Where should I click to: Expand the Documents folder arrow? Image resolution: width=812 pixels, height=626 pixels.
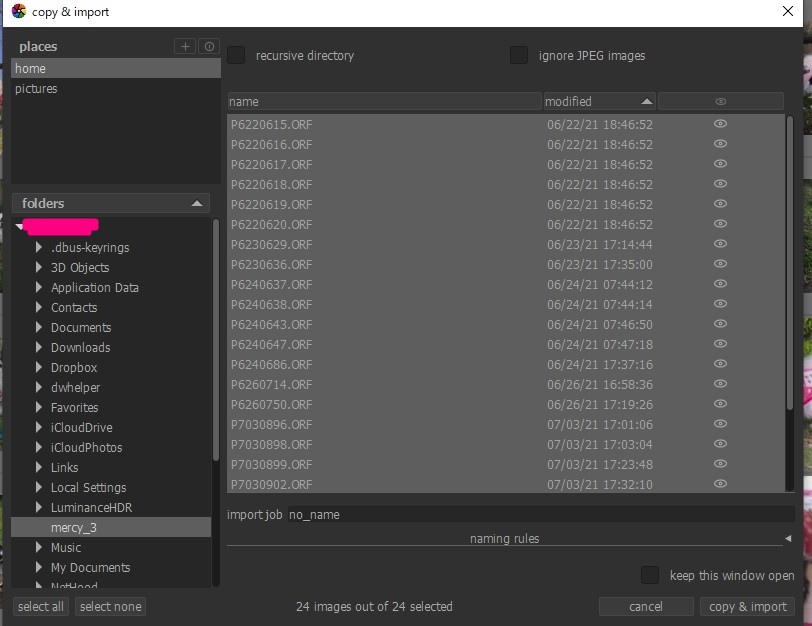pyautogui.click(x=39, y=327)
